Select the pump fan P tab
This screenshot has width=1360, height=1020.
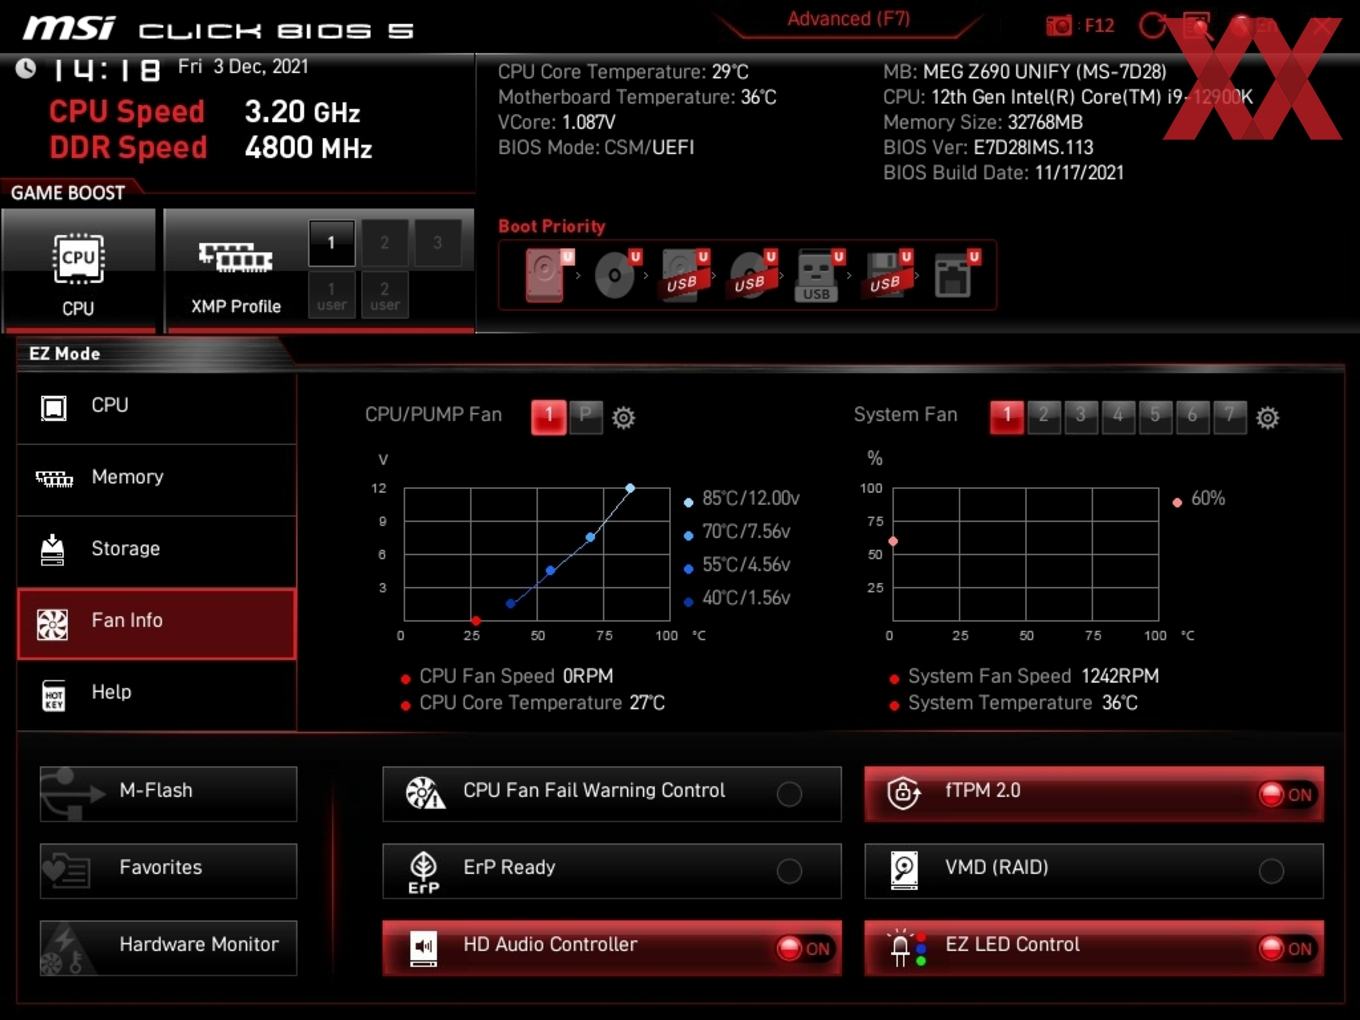pos(586,416)
